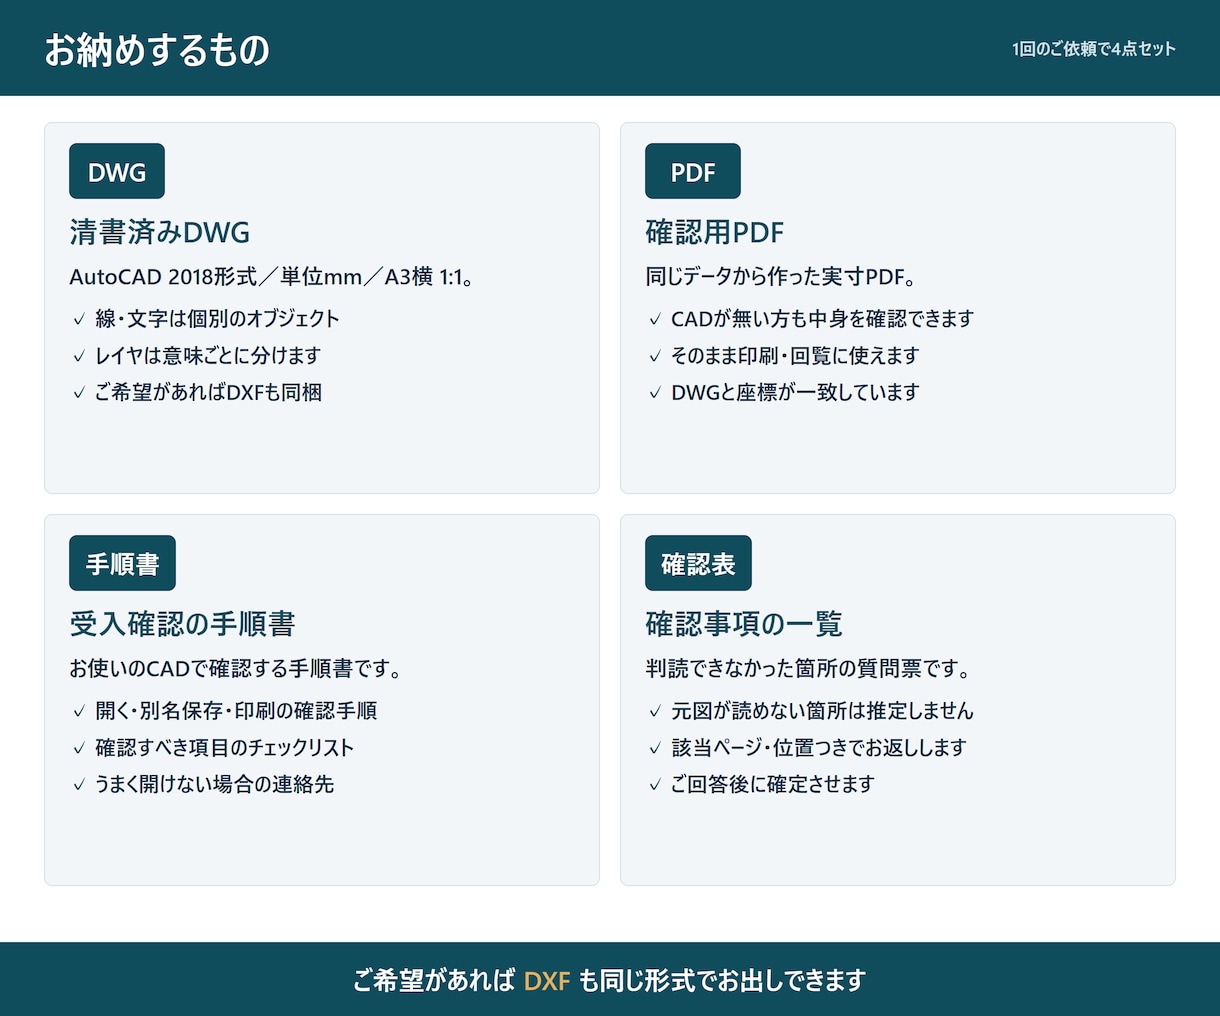Click the line AutoCAD 2018形式／単位mm／A3横 1:1。
This screenshot has height=1016, width=1220.
point(272,277)
